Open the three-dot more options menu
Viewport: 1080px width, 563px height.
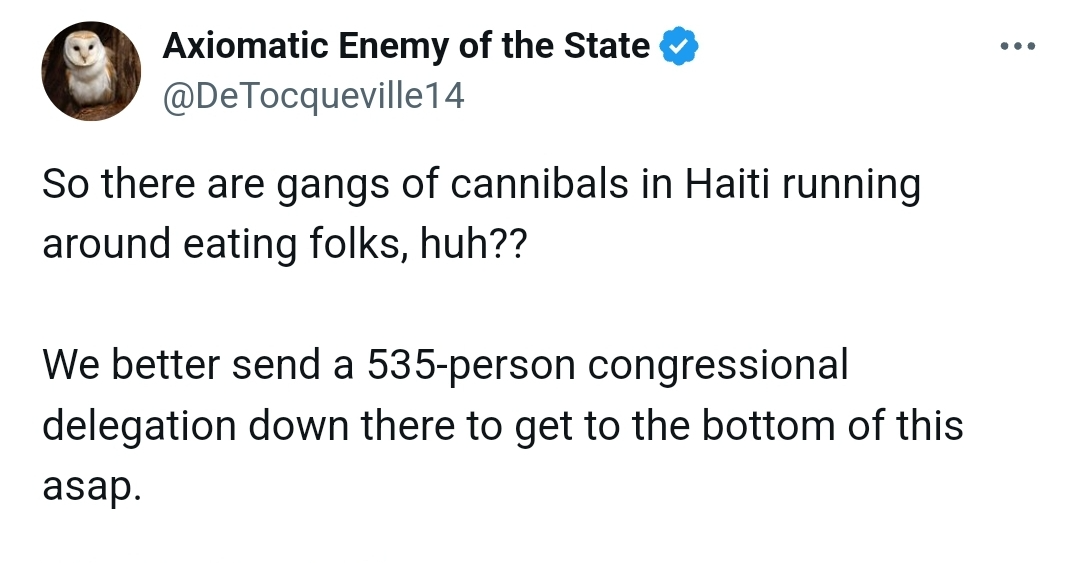[x=1018, y=46]
